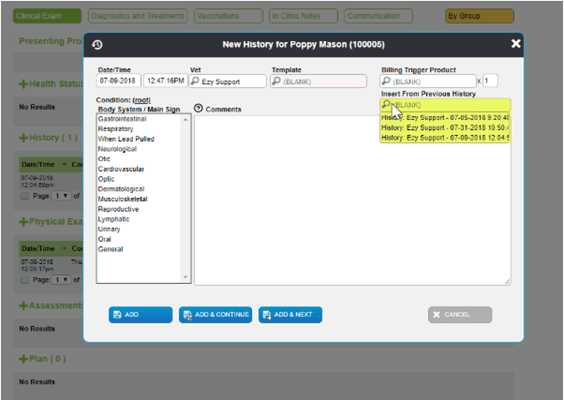Select Respiratory in Body System list

coord(115,129)
